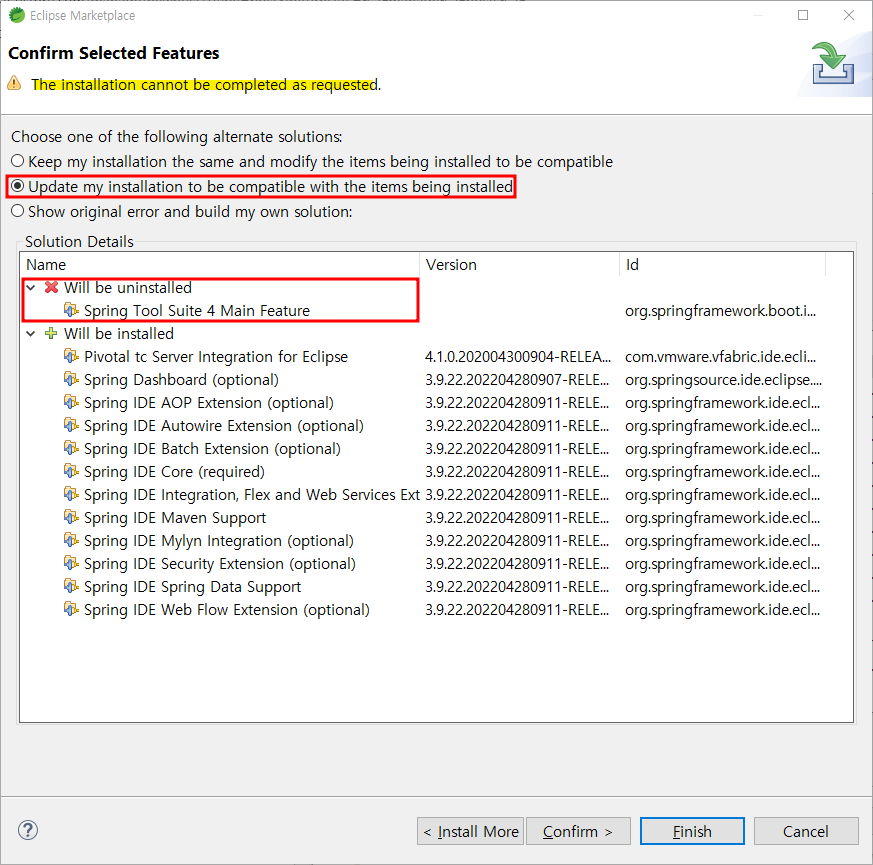The width and height of the screenshot is (873, 865).
Task: Click the green plus install icon
Action: [x=51, y=333]
